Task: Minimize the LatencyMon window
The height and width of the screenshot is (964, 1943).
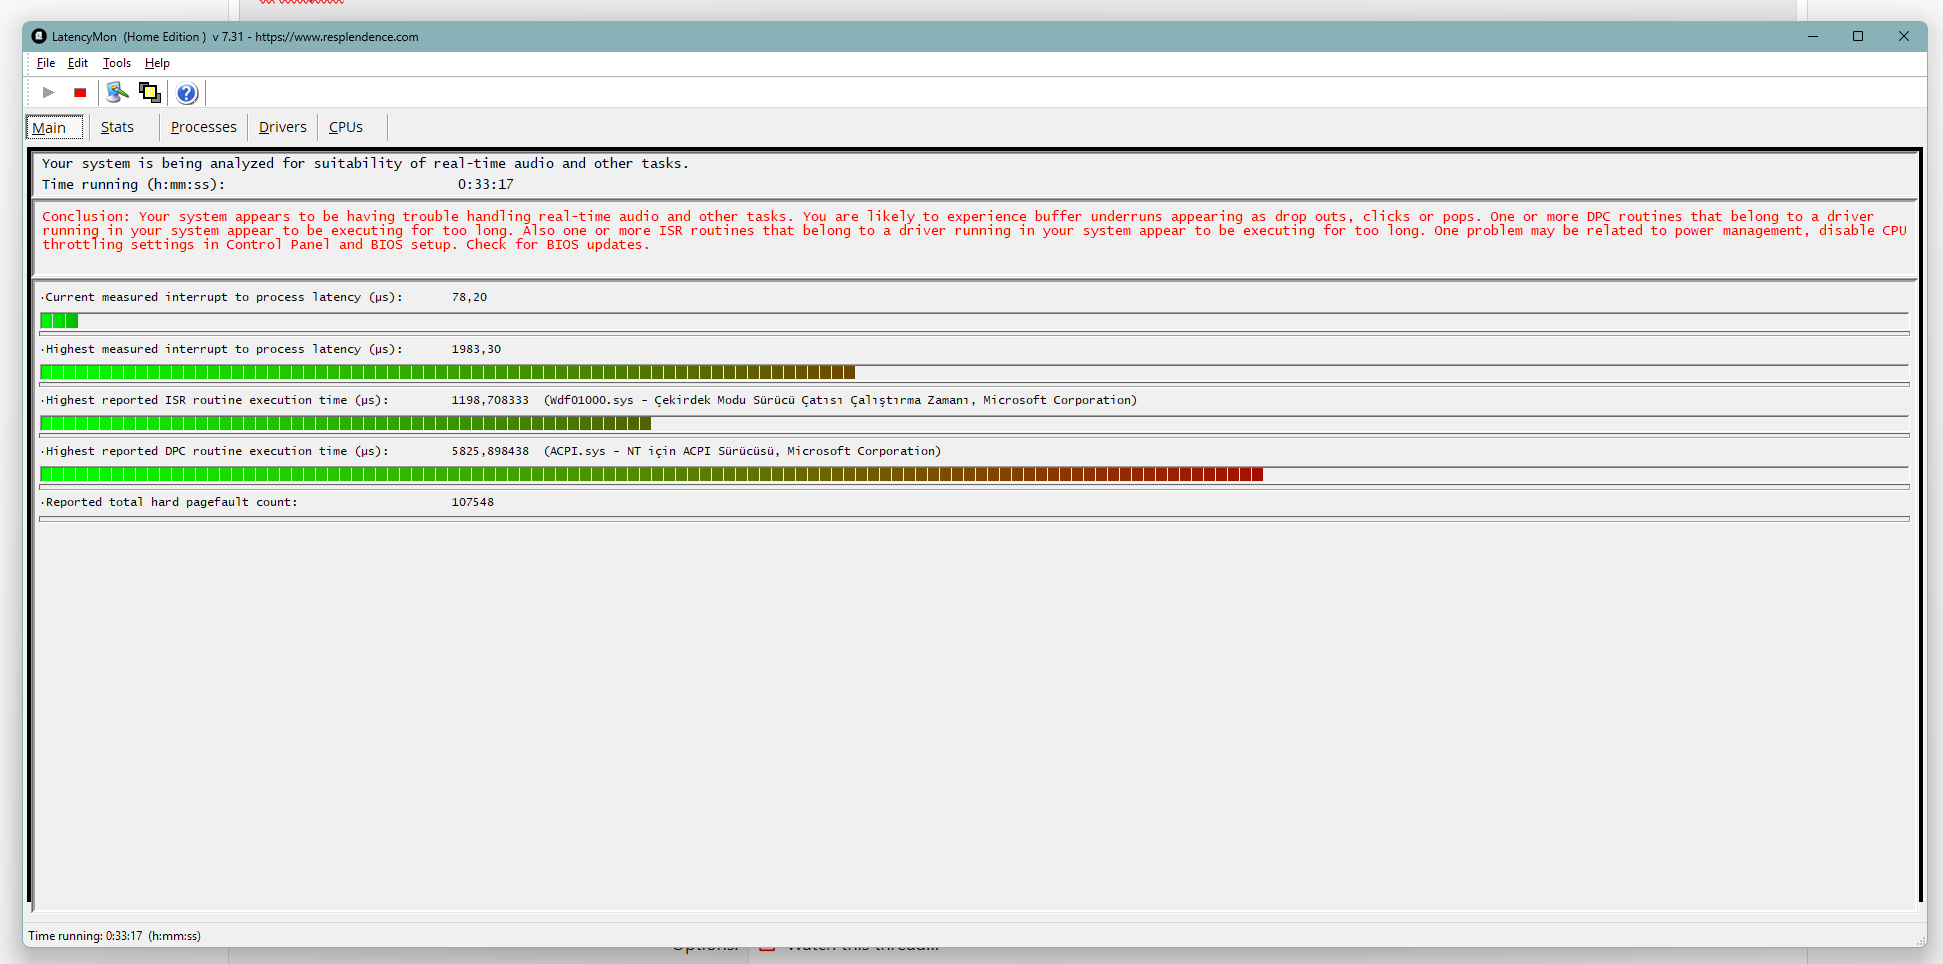Action: coord(1812,37)
